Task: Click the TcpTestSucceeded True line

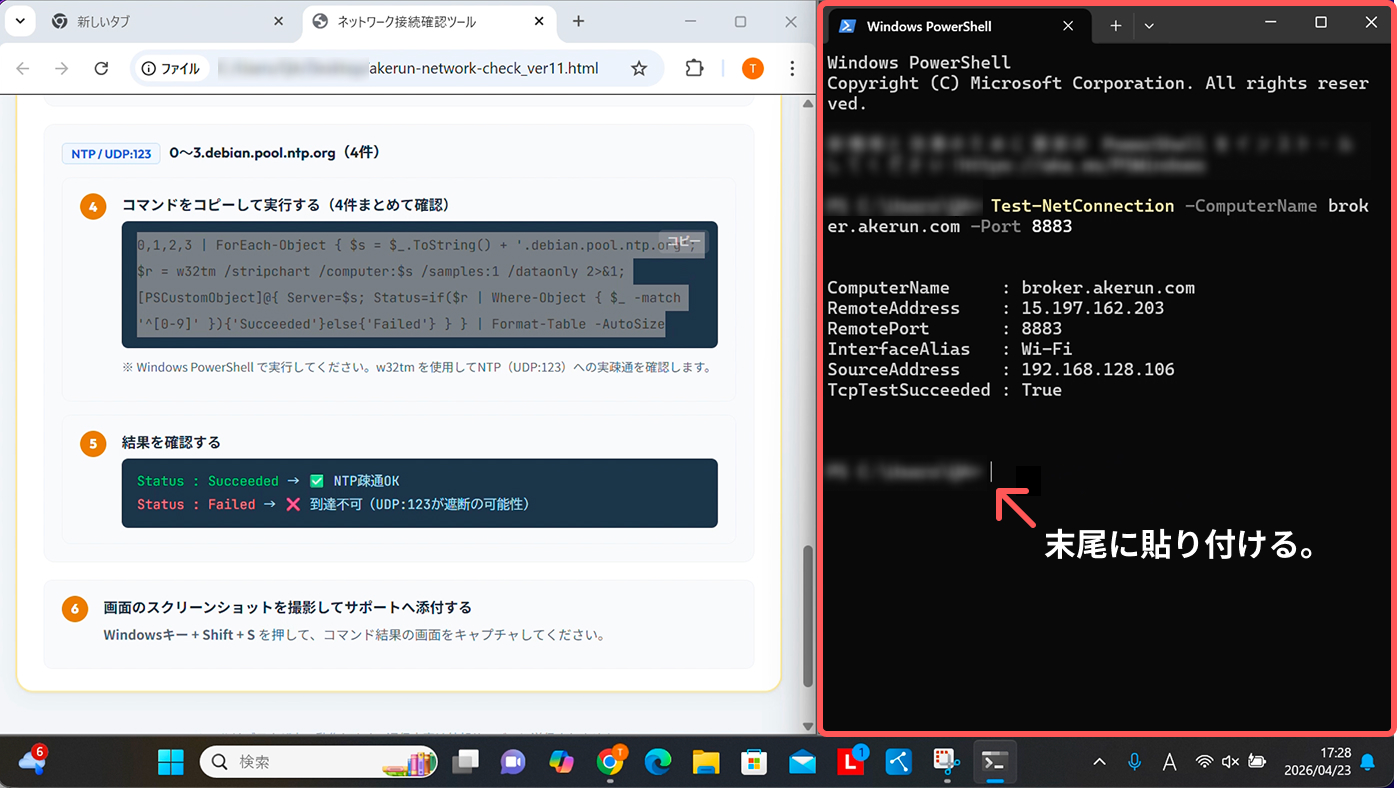Action: pyautogui.click(x=944, y=390)
